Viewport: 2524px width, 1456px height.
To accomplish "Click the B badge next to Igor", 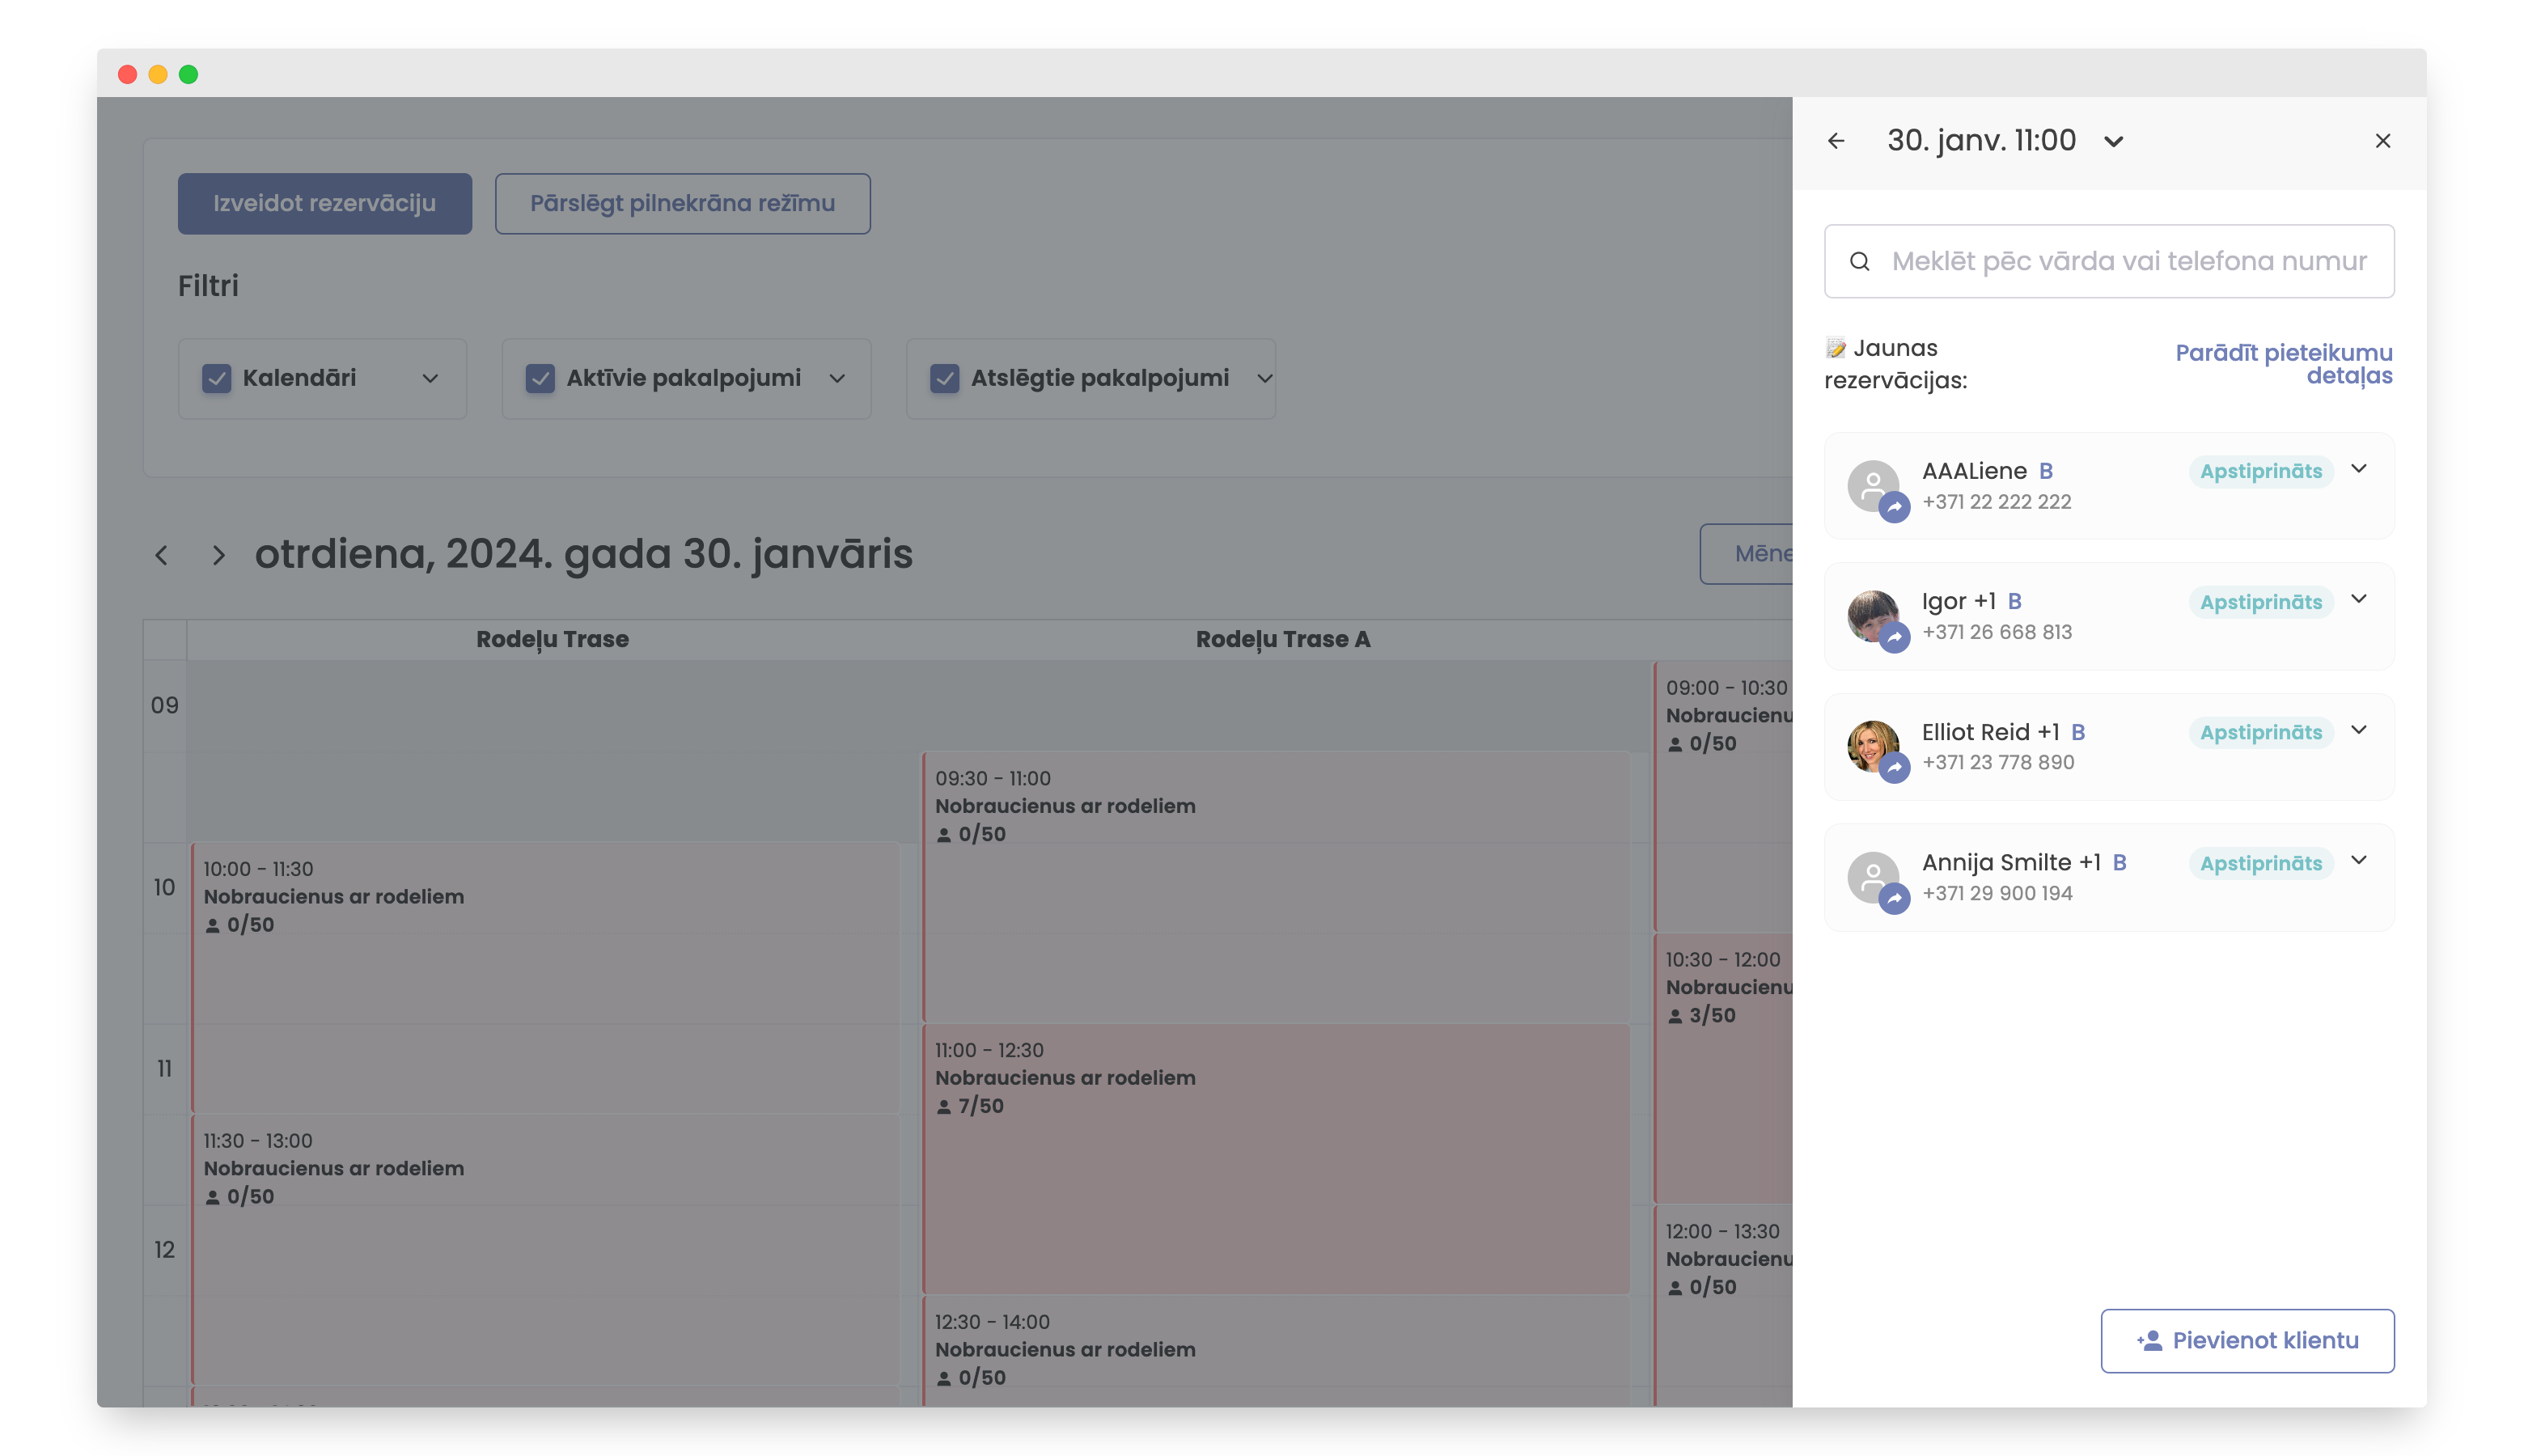I will 2015,601.
